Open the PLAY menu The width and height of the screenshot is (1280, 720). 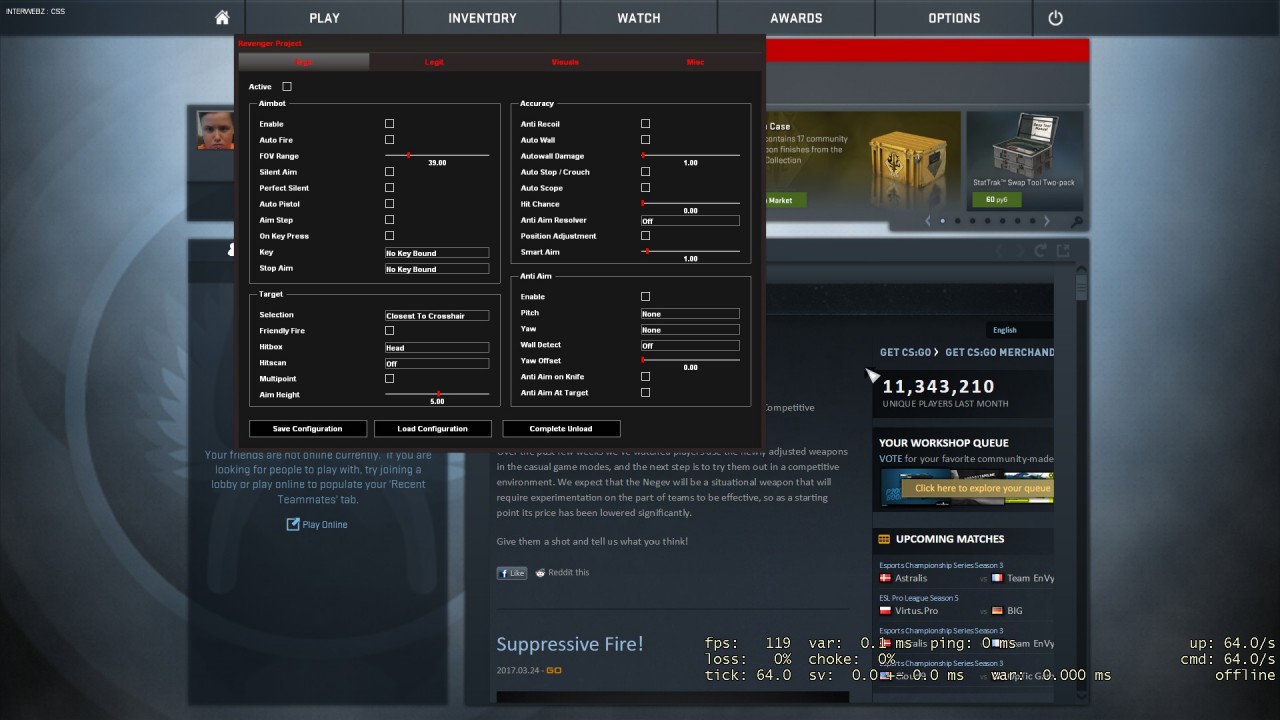click(x=324, y=18)
